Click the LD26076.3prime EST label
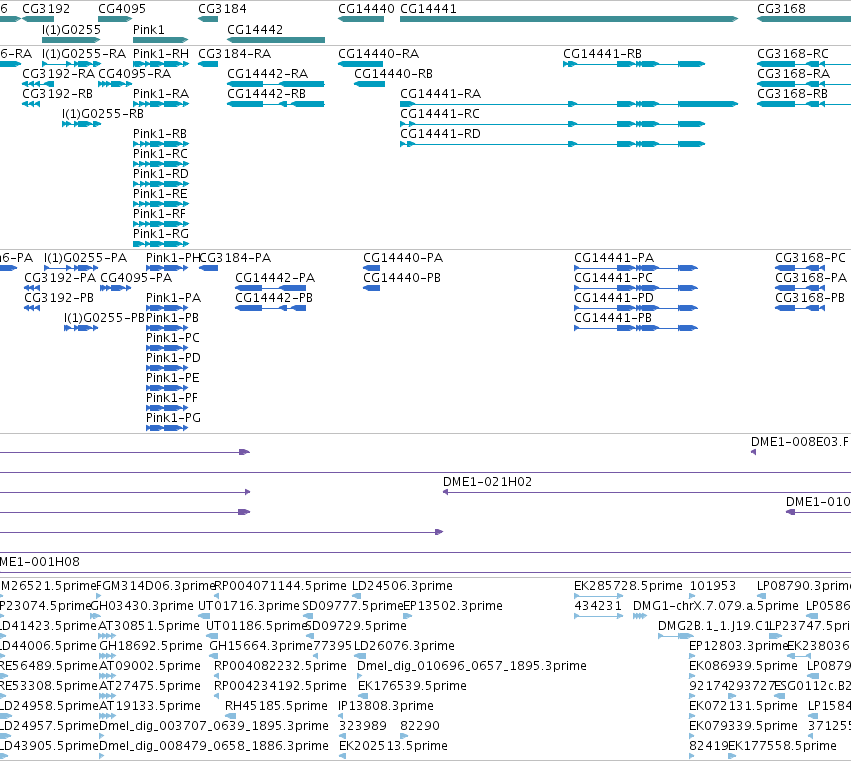The image size is (851, 761). tap(404, 646)
